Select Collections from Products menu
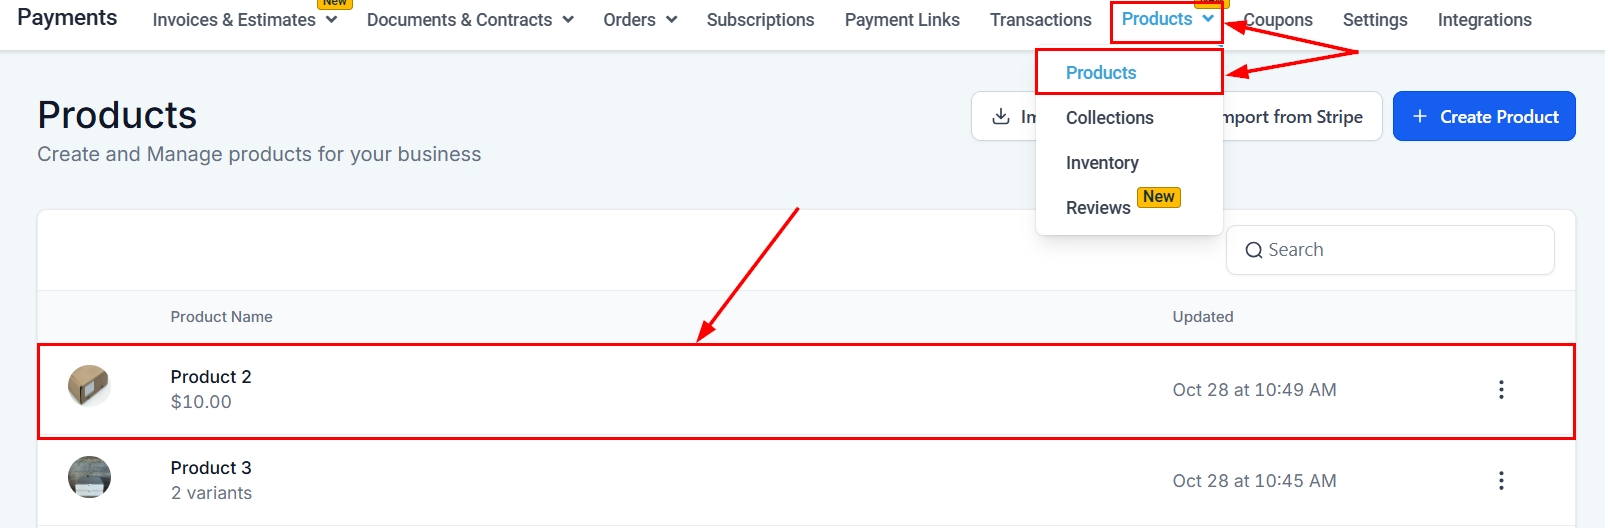1605x528 pixels. click(x=1109, y=118)
